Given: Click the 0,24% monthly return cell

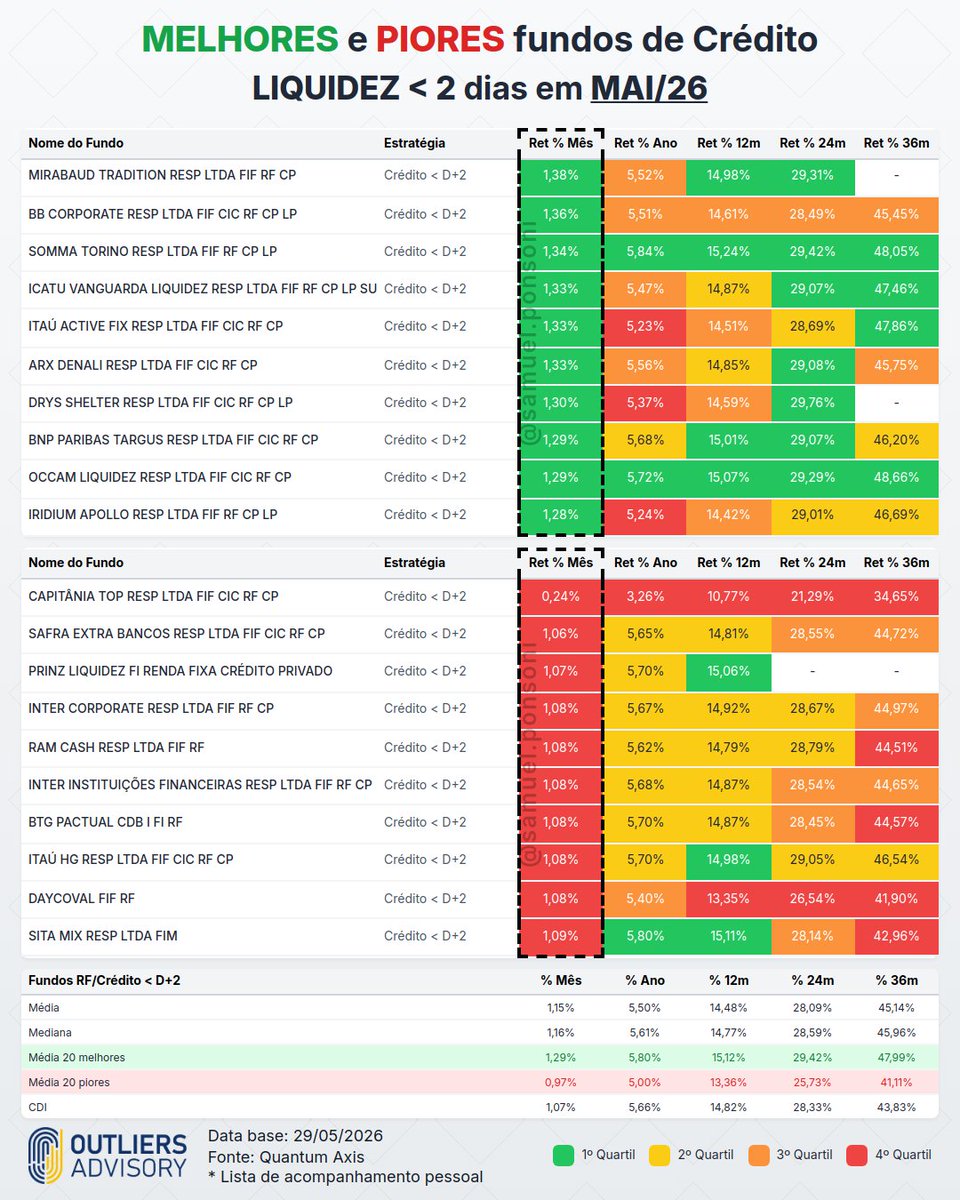Looking at the screenshot, I should (x=561, y=596).
